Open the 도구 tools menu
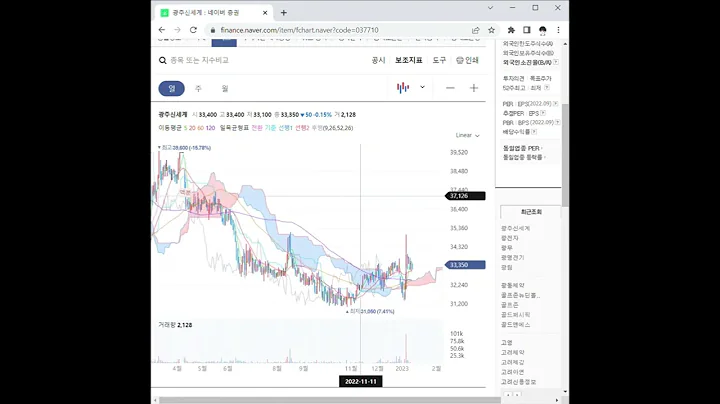The image size is (720, 404). click(439, 60)
